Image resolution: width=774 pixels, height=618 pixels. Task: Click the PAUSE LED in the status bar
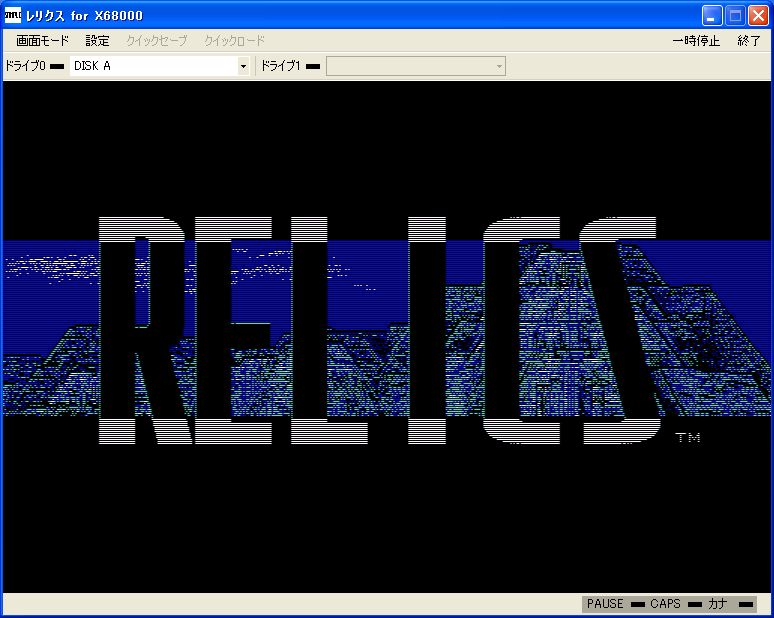click(638, 604)
